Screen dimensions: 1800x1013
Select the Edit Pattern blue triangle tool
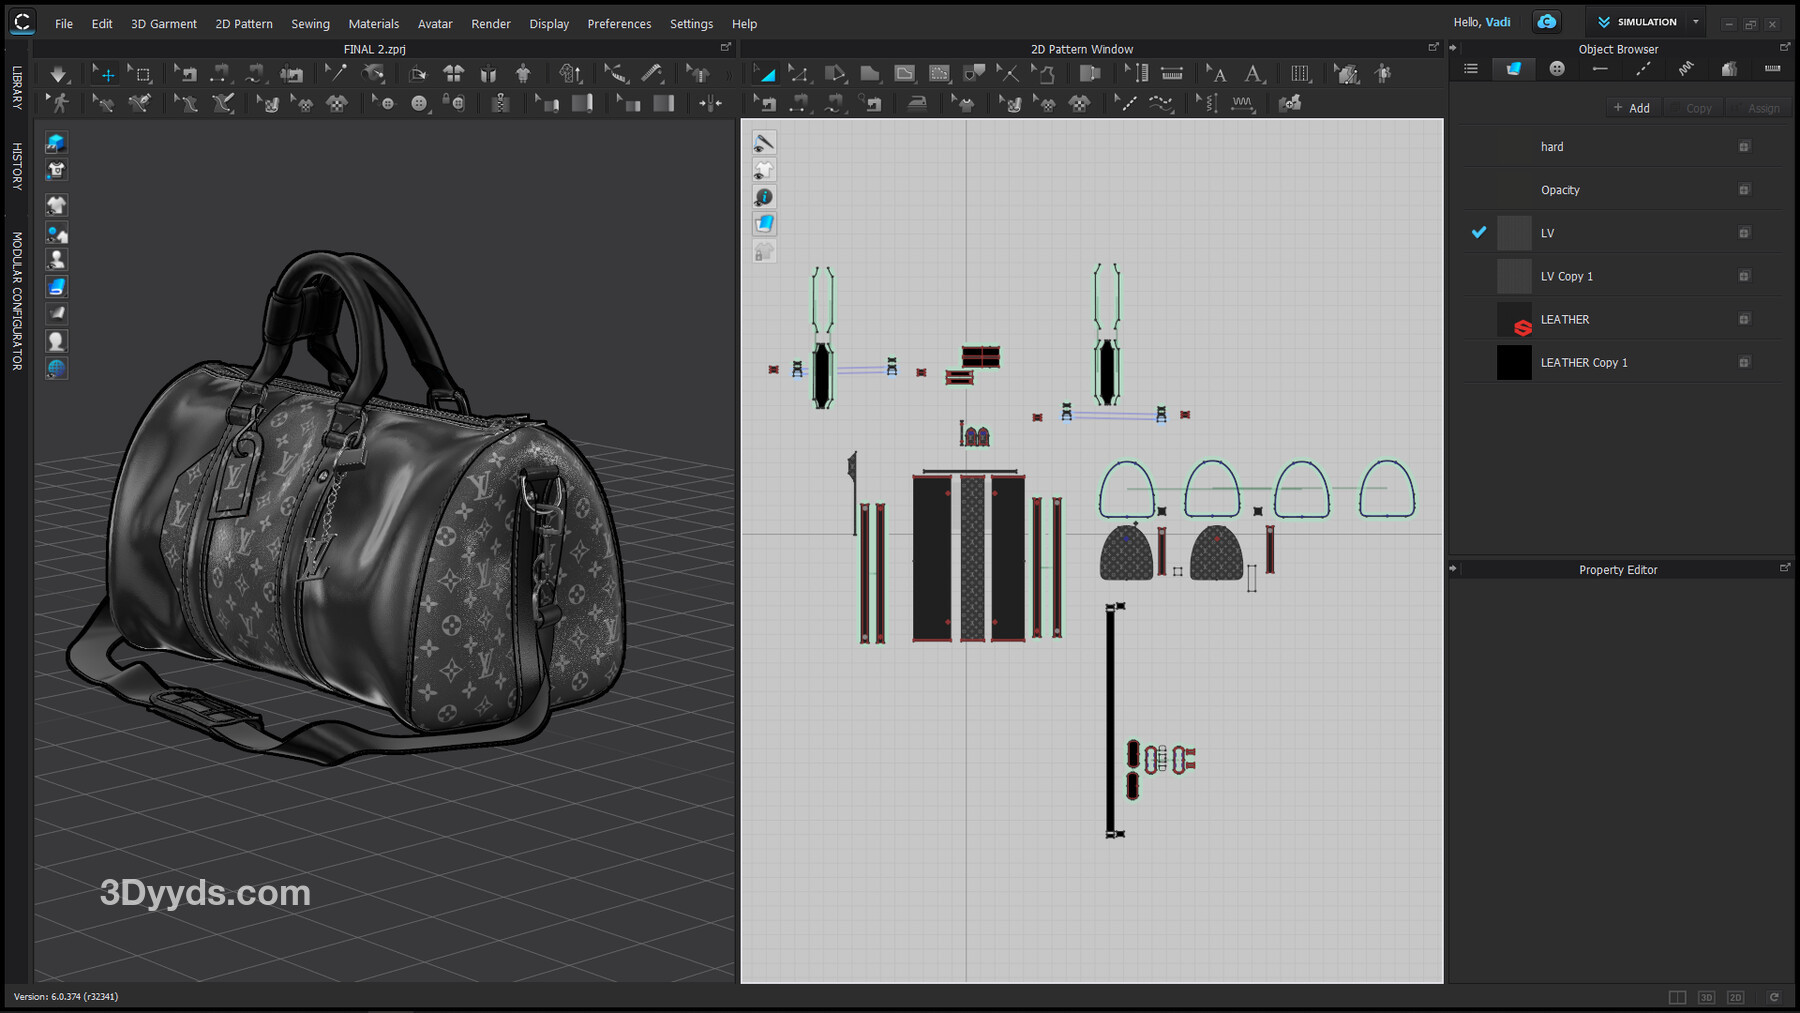tap(764, 74)
